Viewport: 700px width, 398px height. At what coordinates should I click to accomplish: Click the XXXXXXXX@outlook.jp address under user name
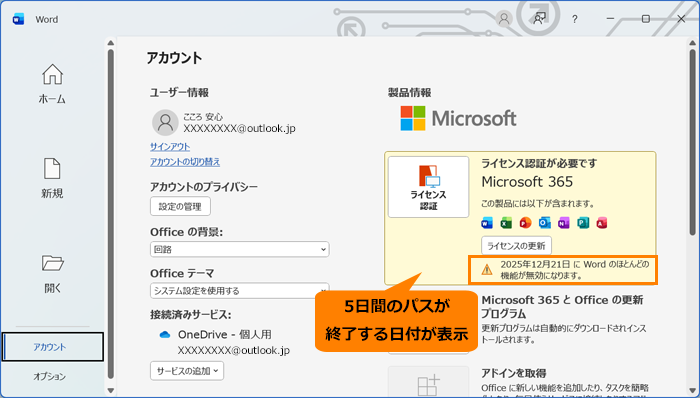239,129
